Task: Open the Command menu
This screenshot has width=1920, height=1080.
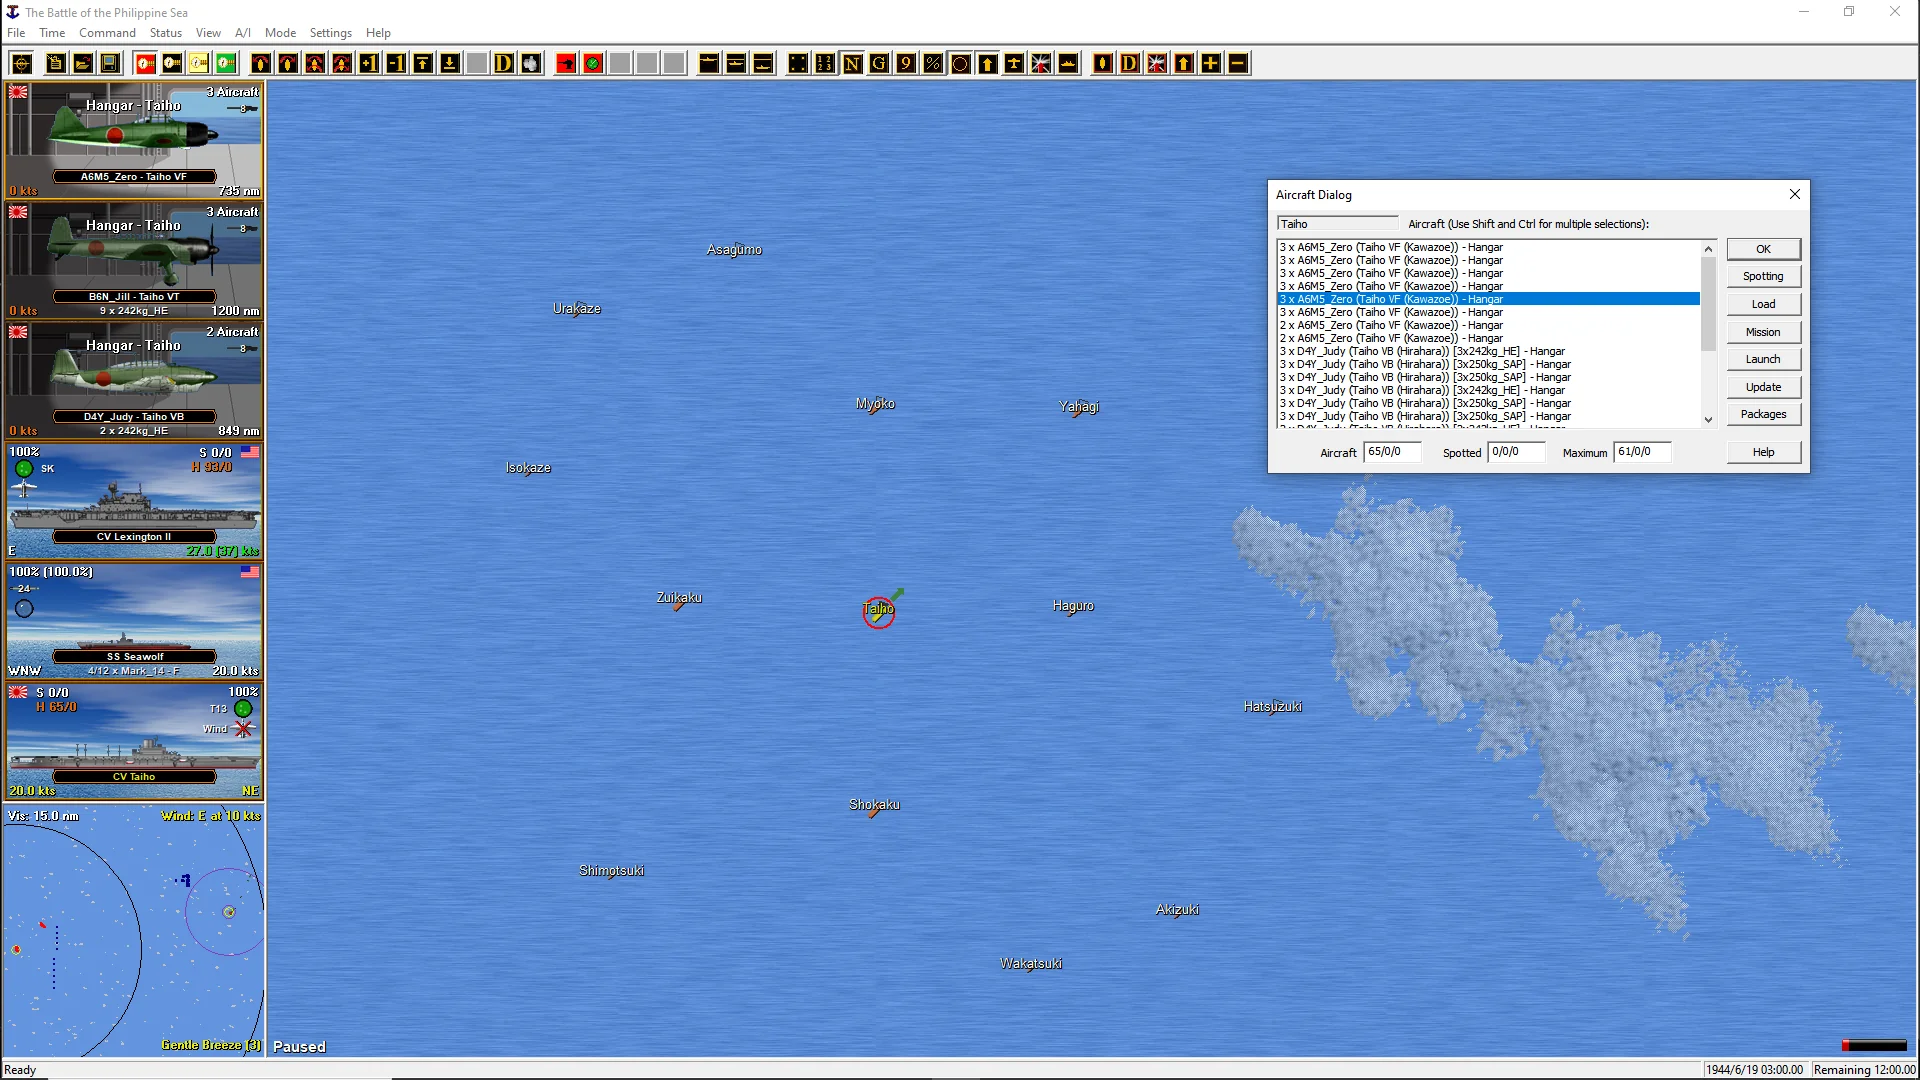Action: coord(107,33)
